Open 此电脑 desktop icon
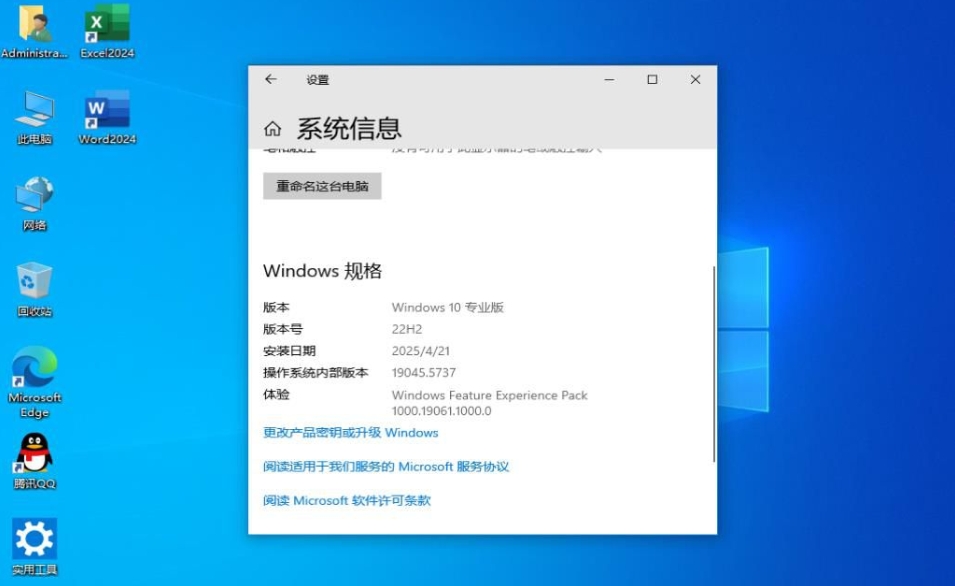 (x=34, y=111)
